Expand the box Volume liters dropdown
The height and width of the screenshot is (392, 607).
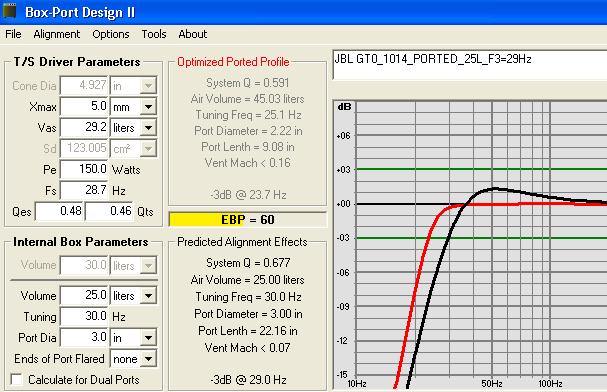(148, 296)
